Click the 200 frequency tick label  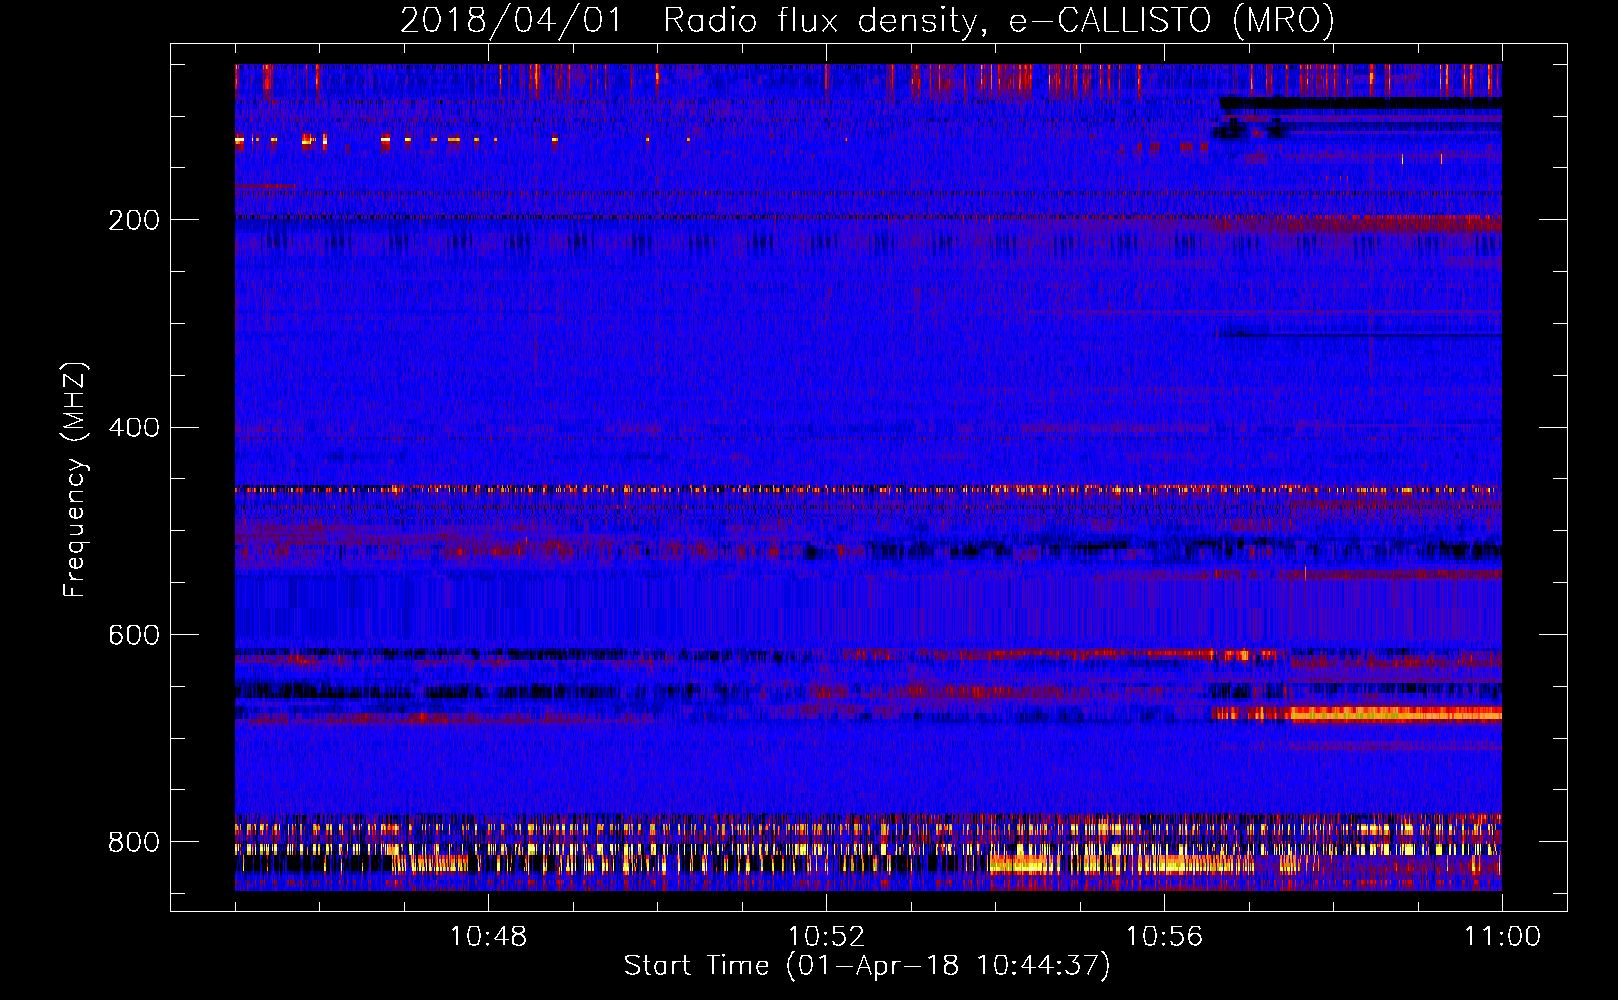(134, 220)
